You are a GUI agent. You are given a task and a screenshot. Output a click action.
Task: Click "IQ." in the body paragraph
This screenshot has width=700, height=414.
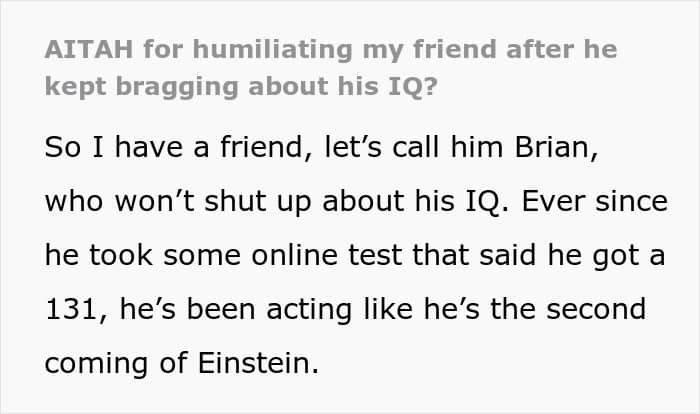[x=457, y=201]
